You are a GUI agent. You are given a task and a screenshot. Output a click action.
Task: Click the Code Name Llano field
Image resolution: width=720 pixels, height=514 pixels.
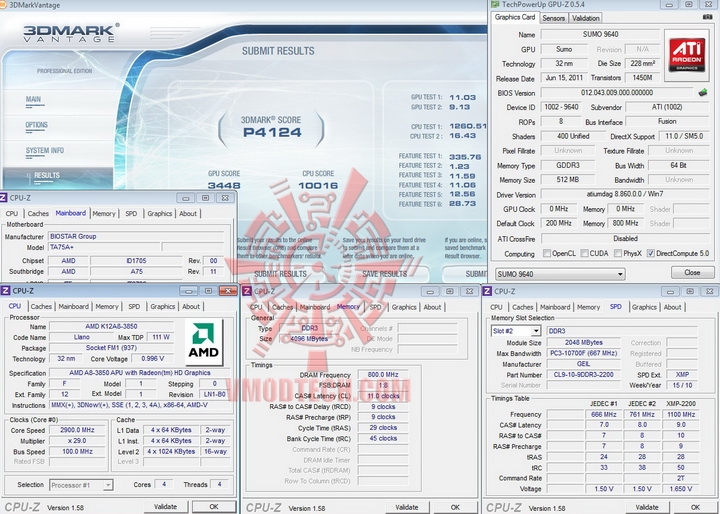pos(82,337)
